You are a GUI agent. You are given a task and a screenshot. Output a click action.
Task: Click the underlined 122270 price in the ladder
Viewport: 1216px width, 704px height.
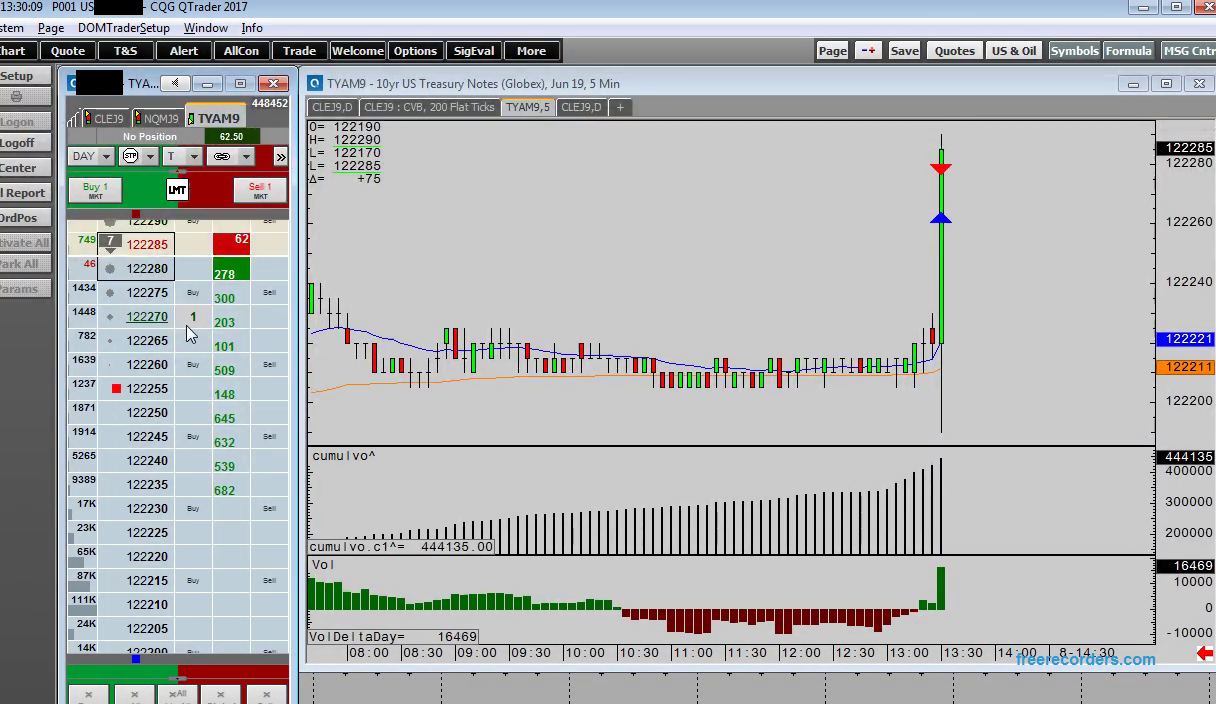[147, 316]
